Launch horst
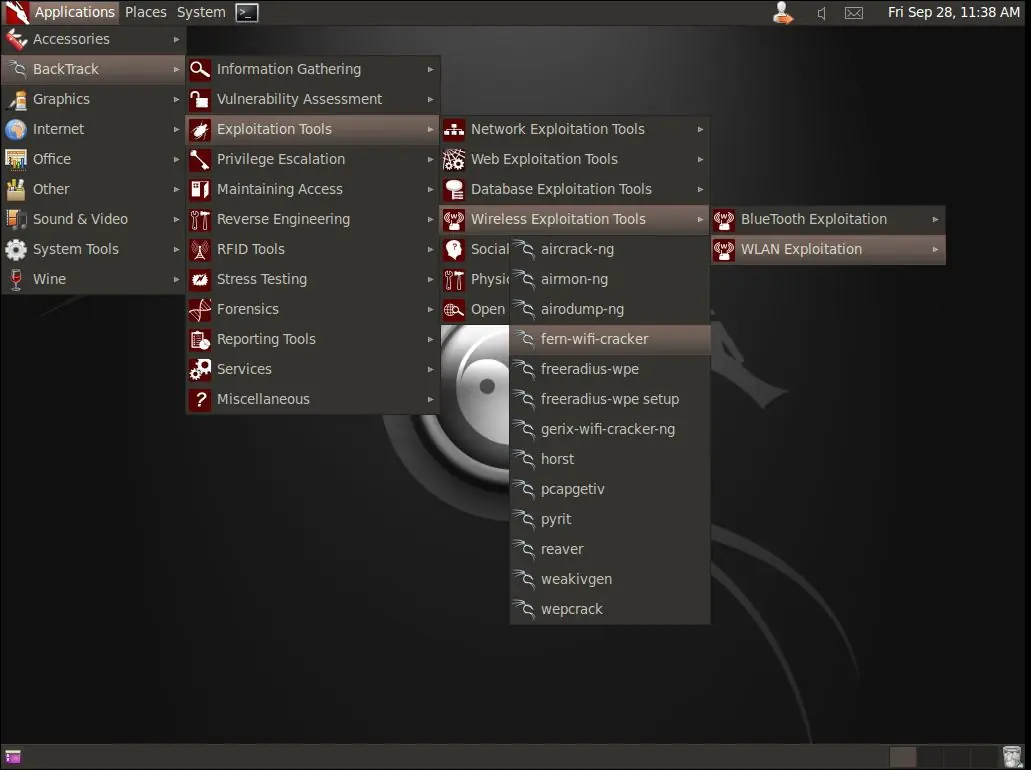 click(610, 460)
